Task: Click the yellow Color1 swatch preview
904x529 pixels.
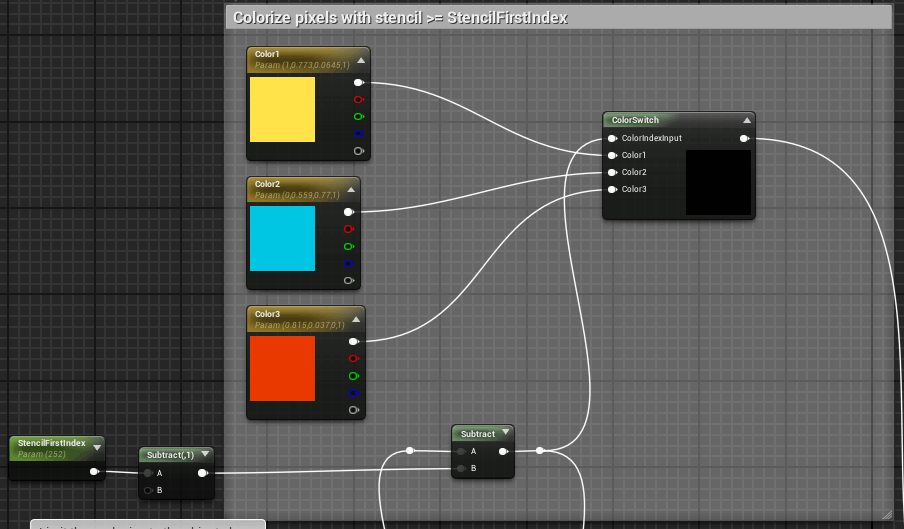Action: 282,109
